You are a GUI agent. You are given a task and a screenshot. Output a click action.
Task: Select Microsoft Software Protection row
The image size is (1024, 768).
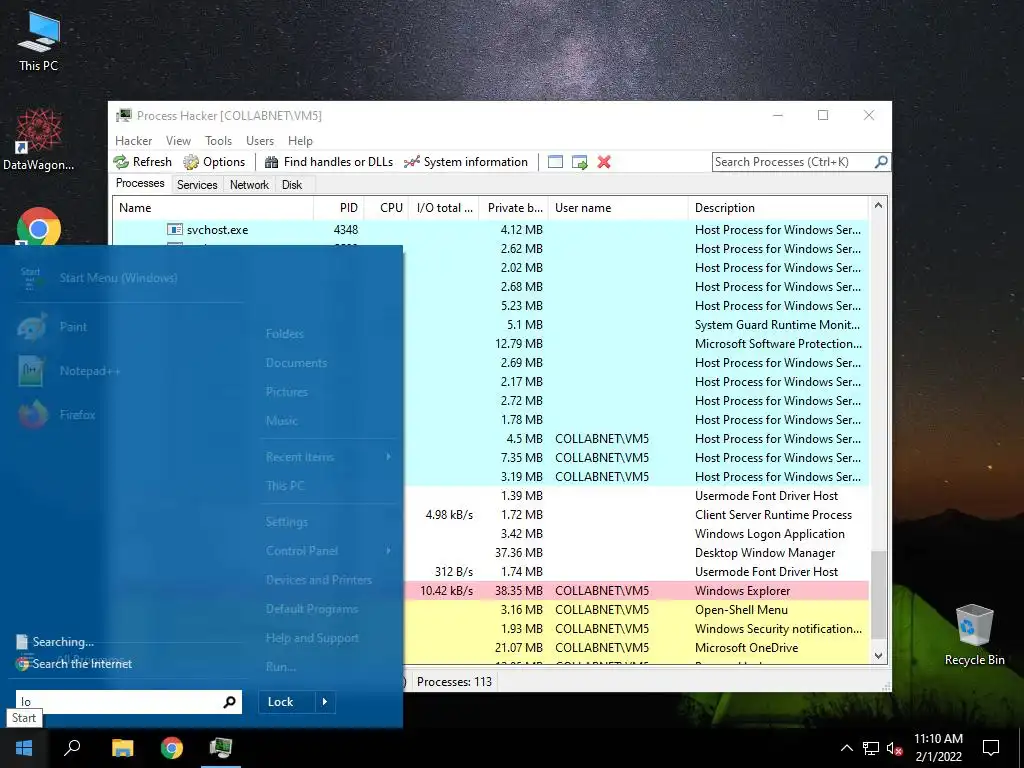(x=636, y=344)
